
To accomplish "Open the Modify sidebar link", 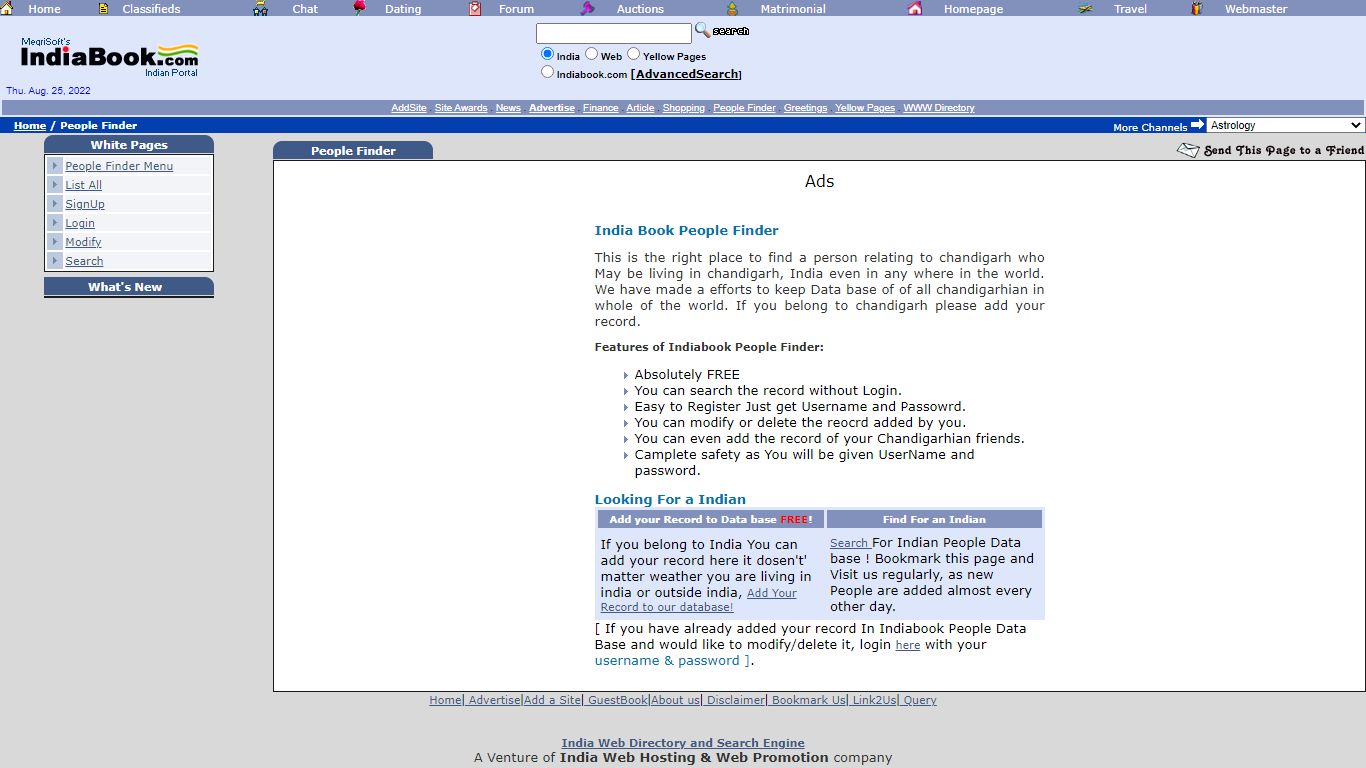I will coord(83,242).
